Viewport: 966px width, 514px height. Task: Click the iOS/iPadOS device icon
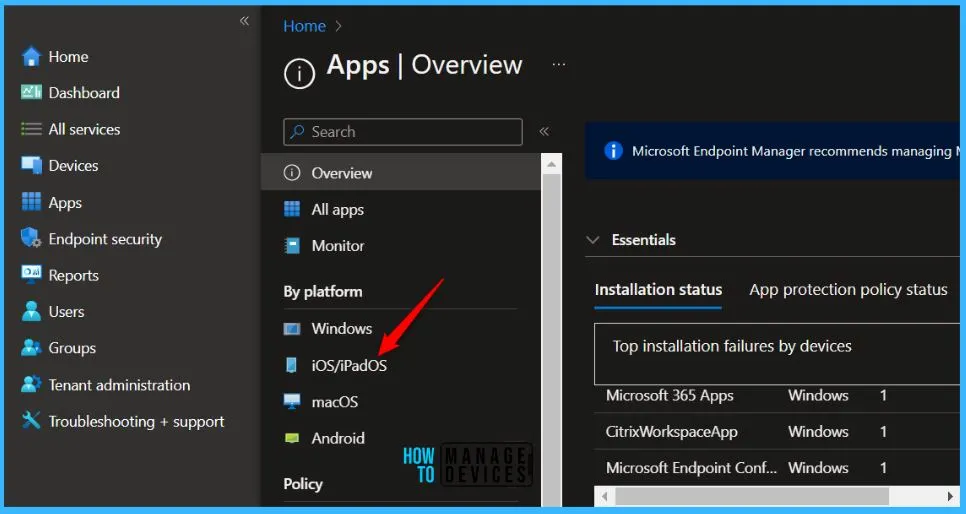pyautogui.click(x=291, y=365)
